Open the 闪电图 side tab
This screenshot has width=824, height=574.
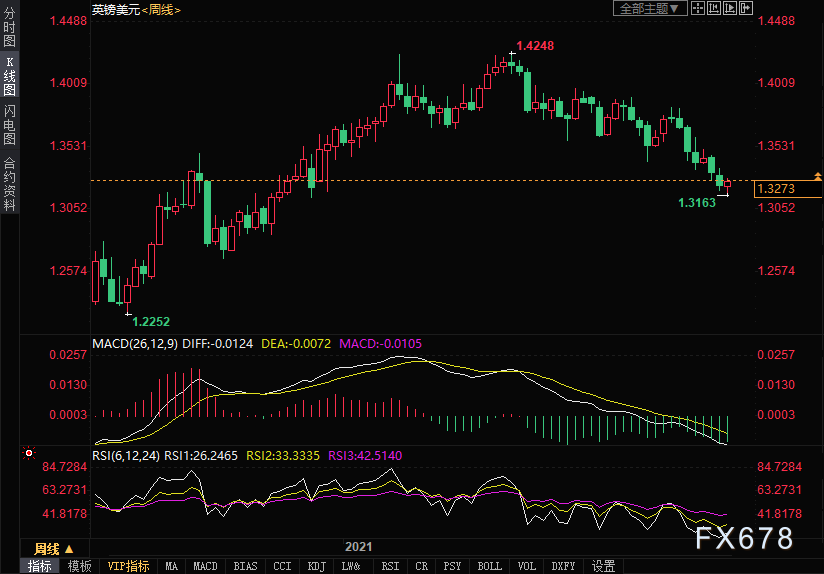click(9, 125)
